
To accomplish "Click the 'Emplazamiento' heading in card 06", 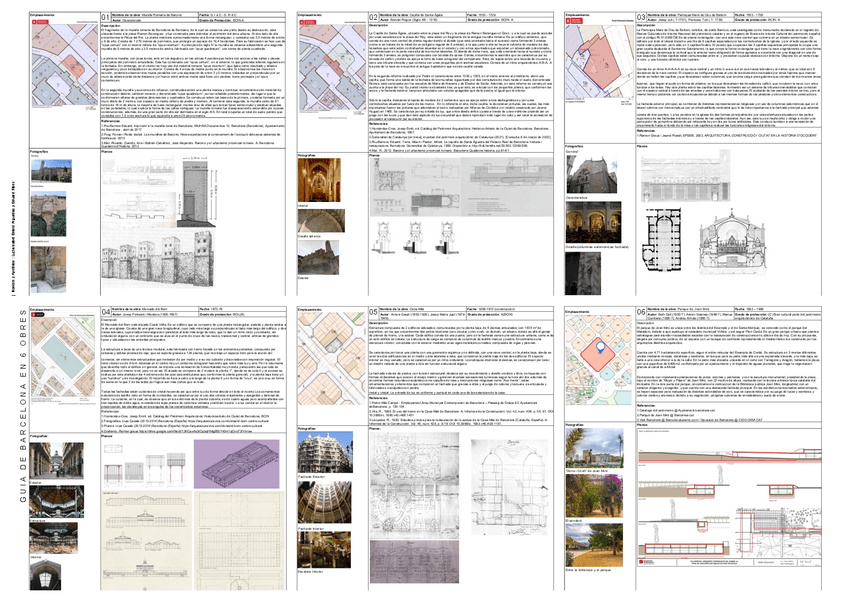I will pos(577,312).
